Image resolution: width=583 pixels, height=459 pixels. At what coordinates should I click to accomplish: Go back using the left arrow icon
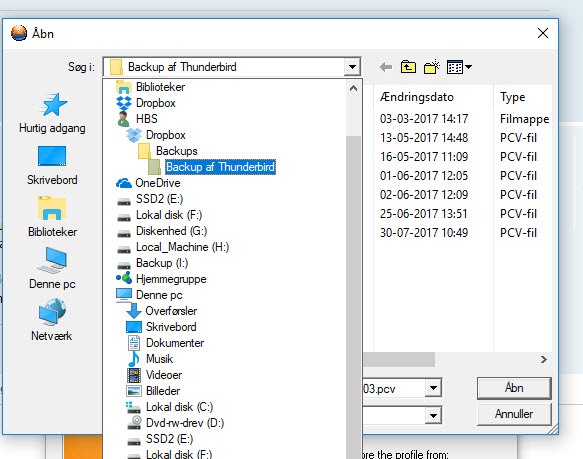click(386, 67)
